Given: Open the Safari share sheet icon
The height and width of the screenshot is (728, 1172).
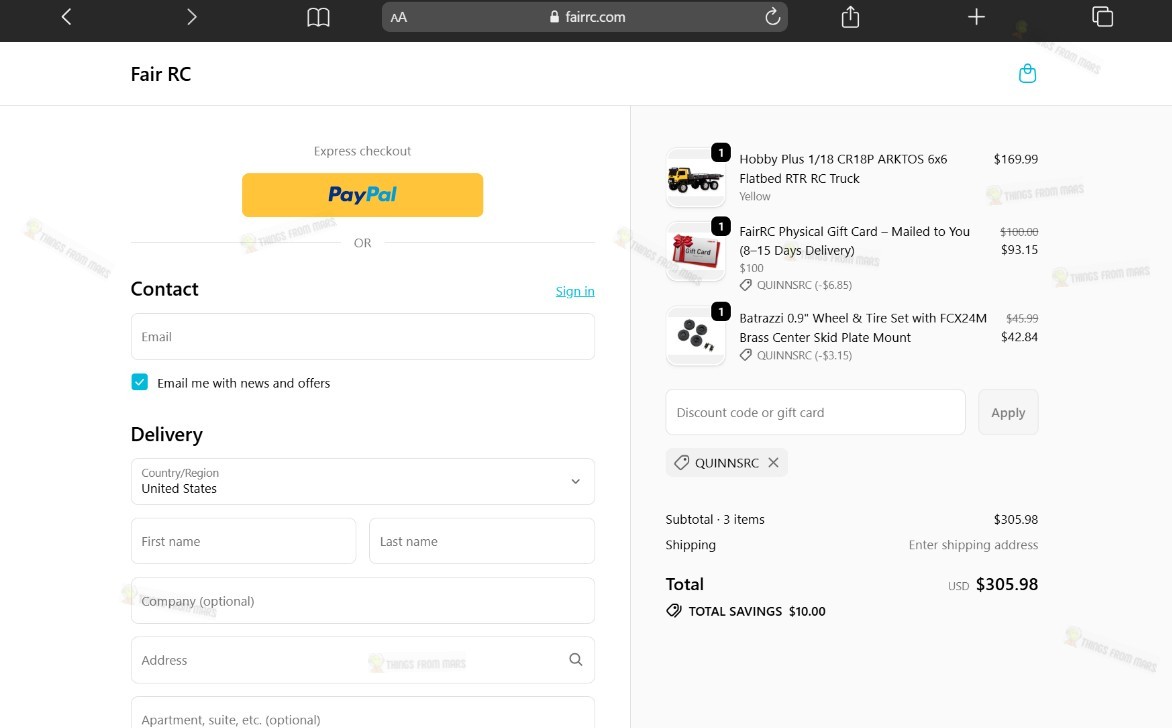Looking at the screenshot, I should 851,16.
